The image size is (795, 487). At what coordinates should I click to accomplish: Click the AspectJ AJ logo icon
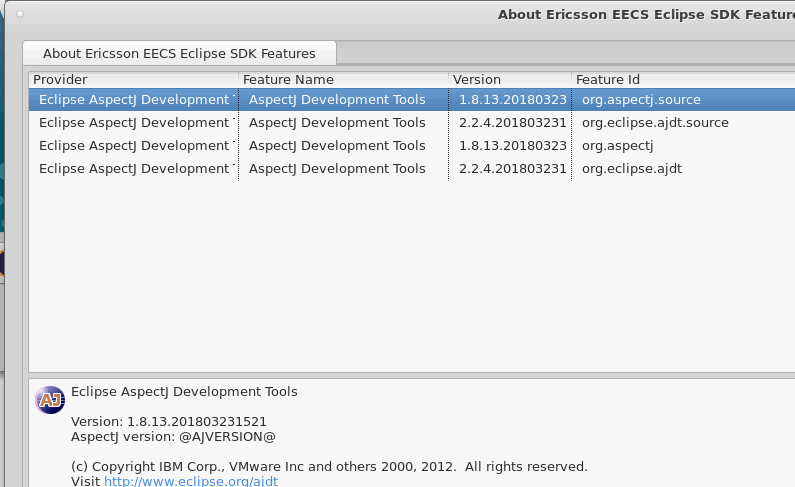50,400
